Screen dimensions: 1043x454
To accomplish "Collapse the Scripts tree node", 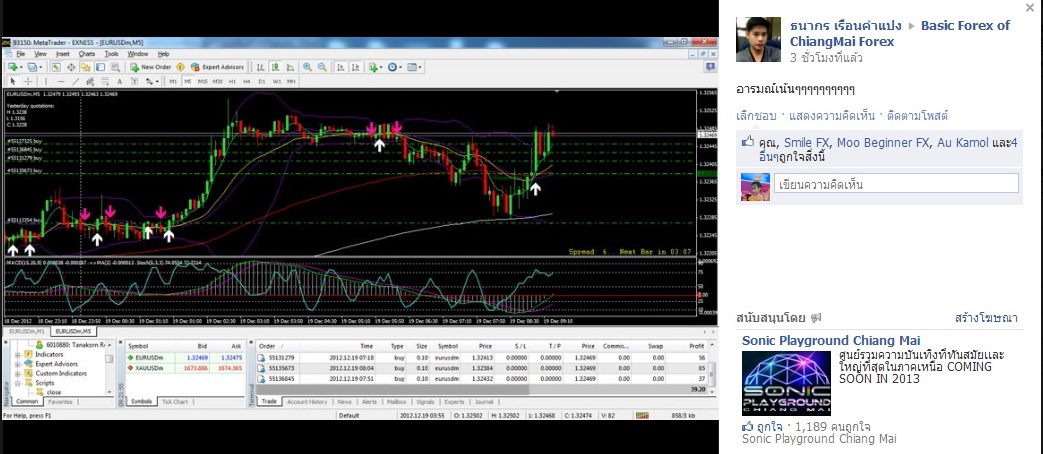I will pyautogui.click(x=18, y=383).
